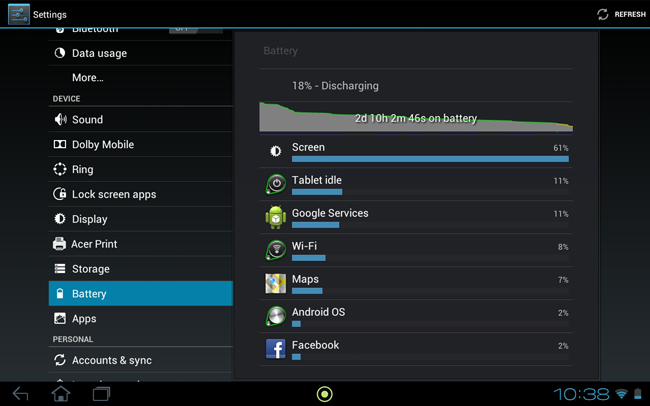Tap the Android OS disc icon

[x=276, y=316]
